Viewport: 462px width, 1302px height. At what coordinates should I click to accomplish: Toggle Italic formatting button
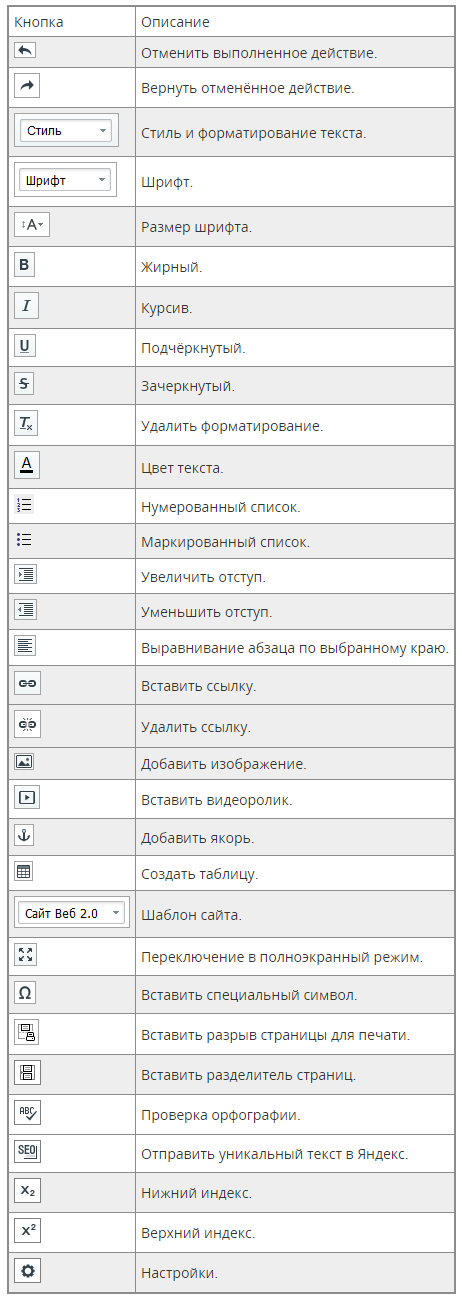pyautogui.click(x=26, y=306)
